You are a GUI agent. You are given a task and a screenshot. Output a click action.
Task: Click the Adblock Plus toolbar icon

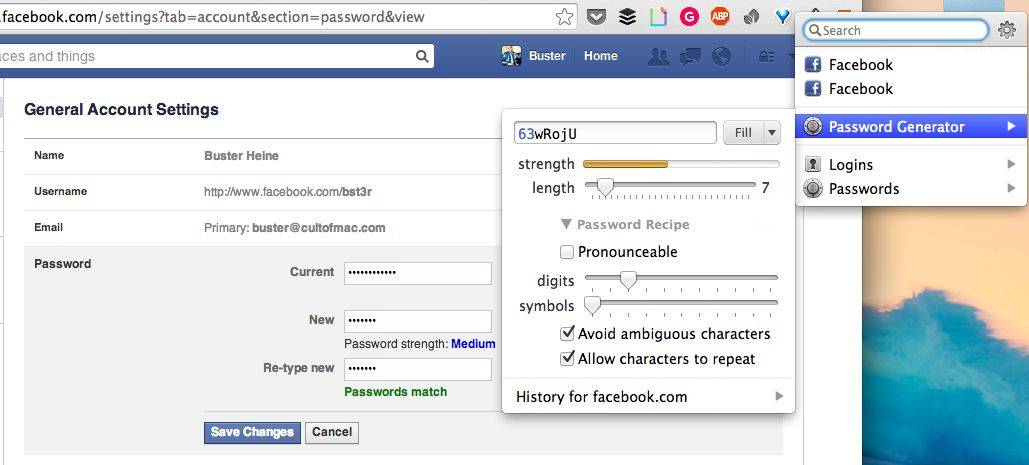720,16
